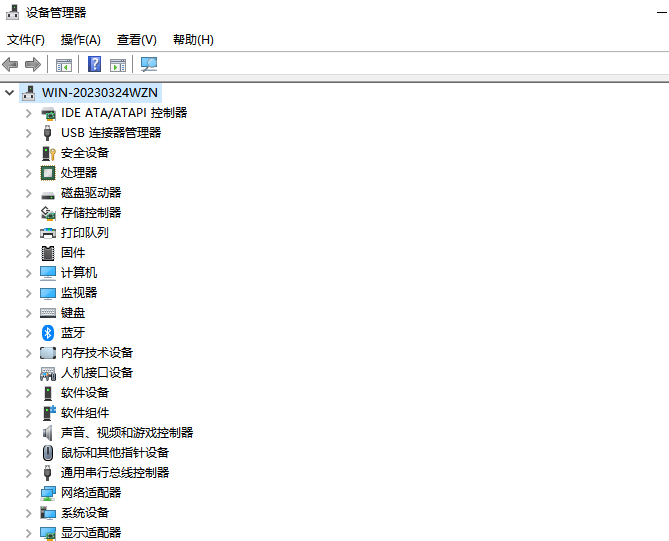669x541 pixels.
Task: Select the 软件组件 tree item
Action: (x=85, y=413)
